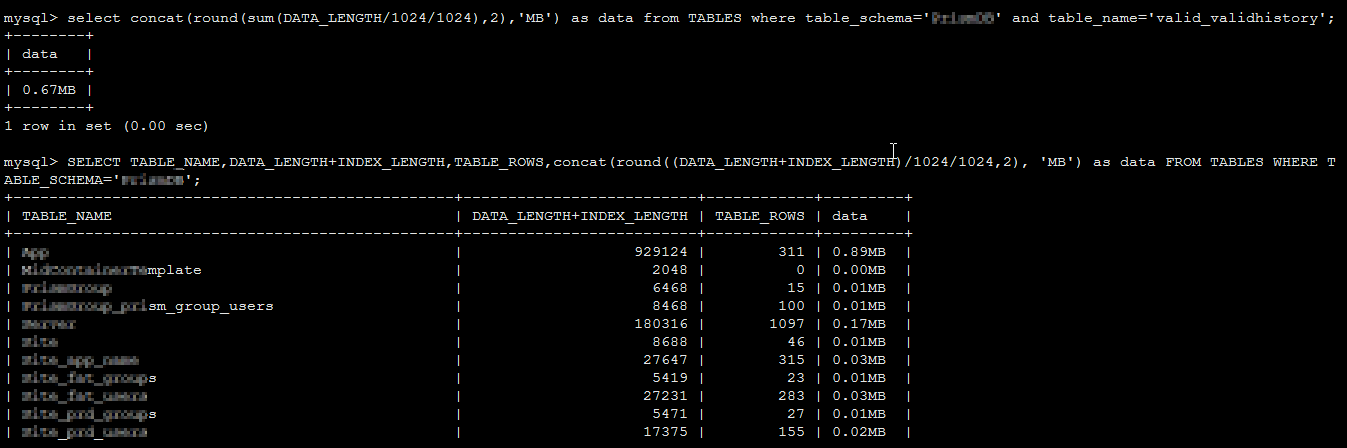Select the value 929124
Image resolution: width=1347 pixels, height=448 pixels.
tap(661, 252)
